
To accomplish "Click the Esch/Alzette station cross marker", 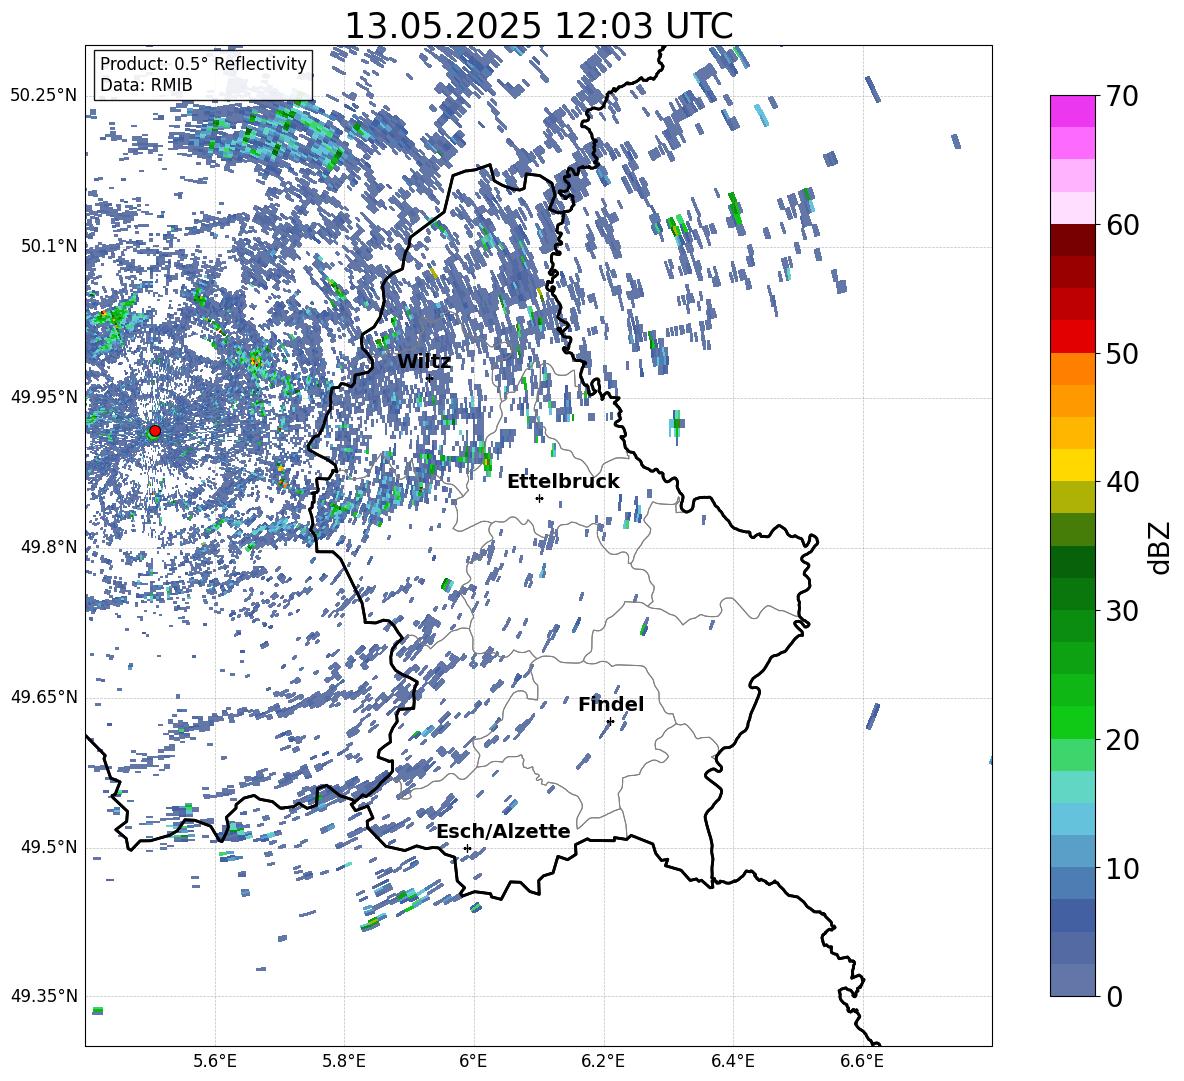I will point(467,848).
